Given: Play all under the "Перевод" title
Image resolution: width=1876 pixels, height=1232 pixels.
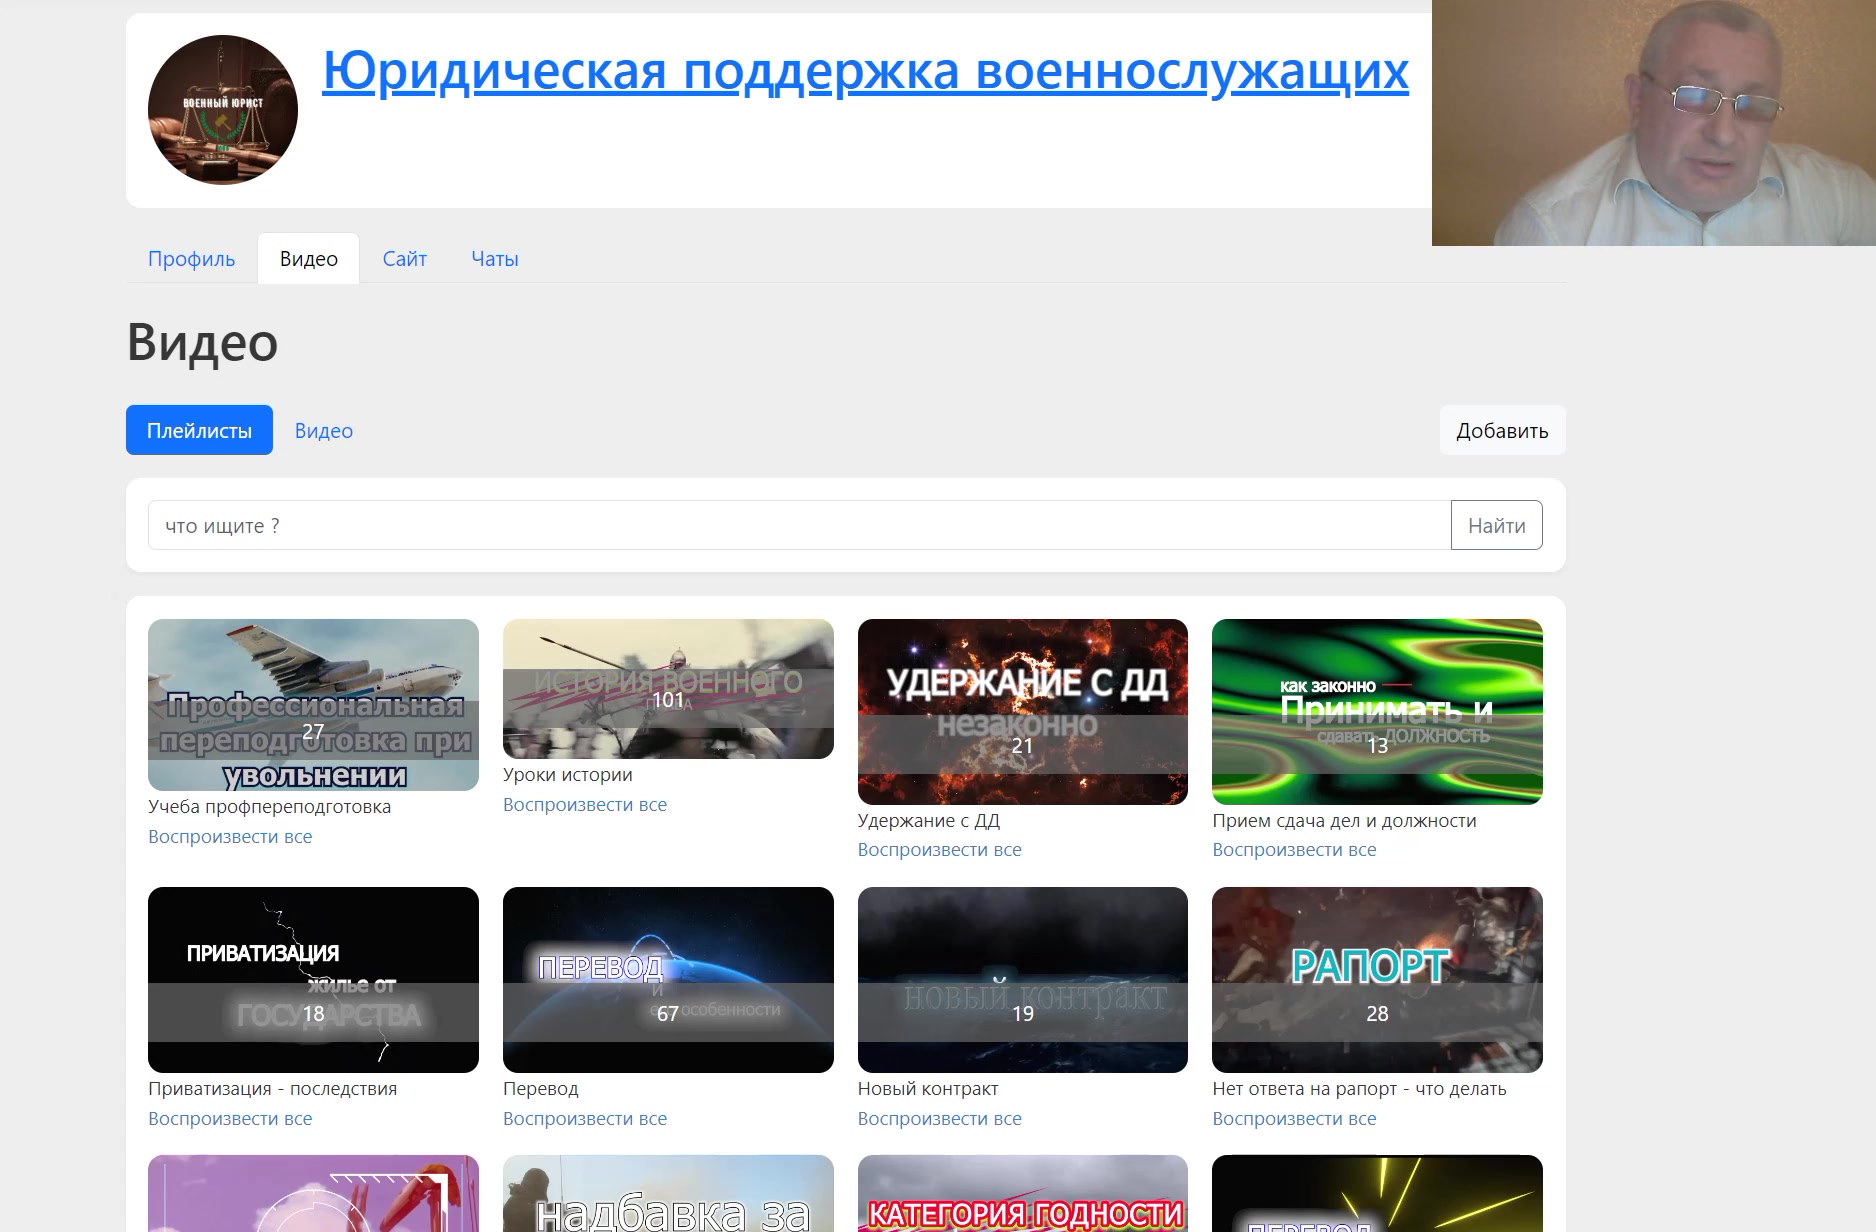Looking at the screenshot, I should (585, 1119).
